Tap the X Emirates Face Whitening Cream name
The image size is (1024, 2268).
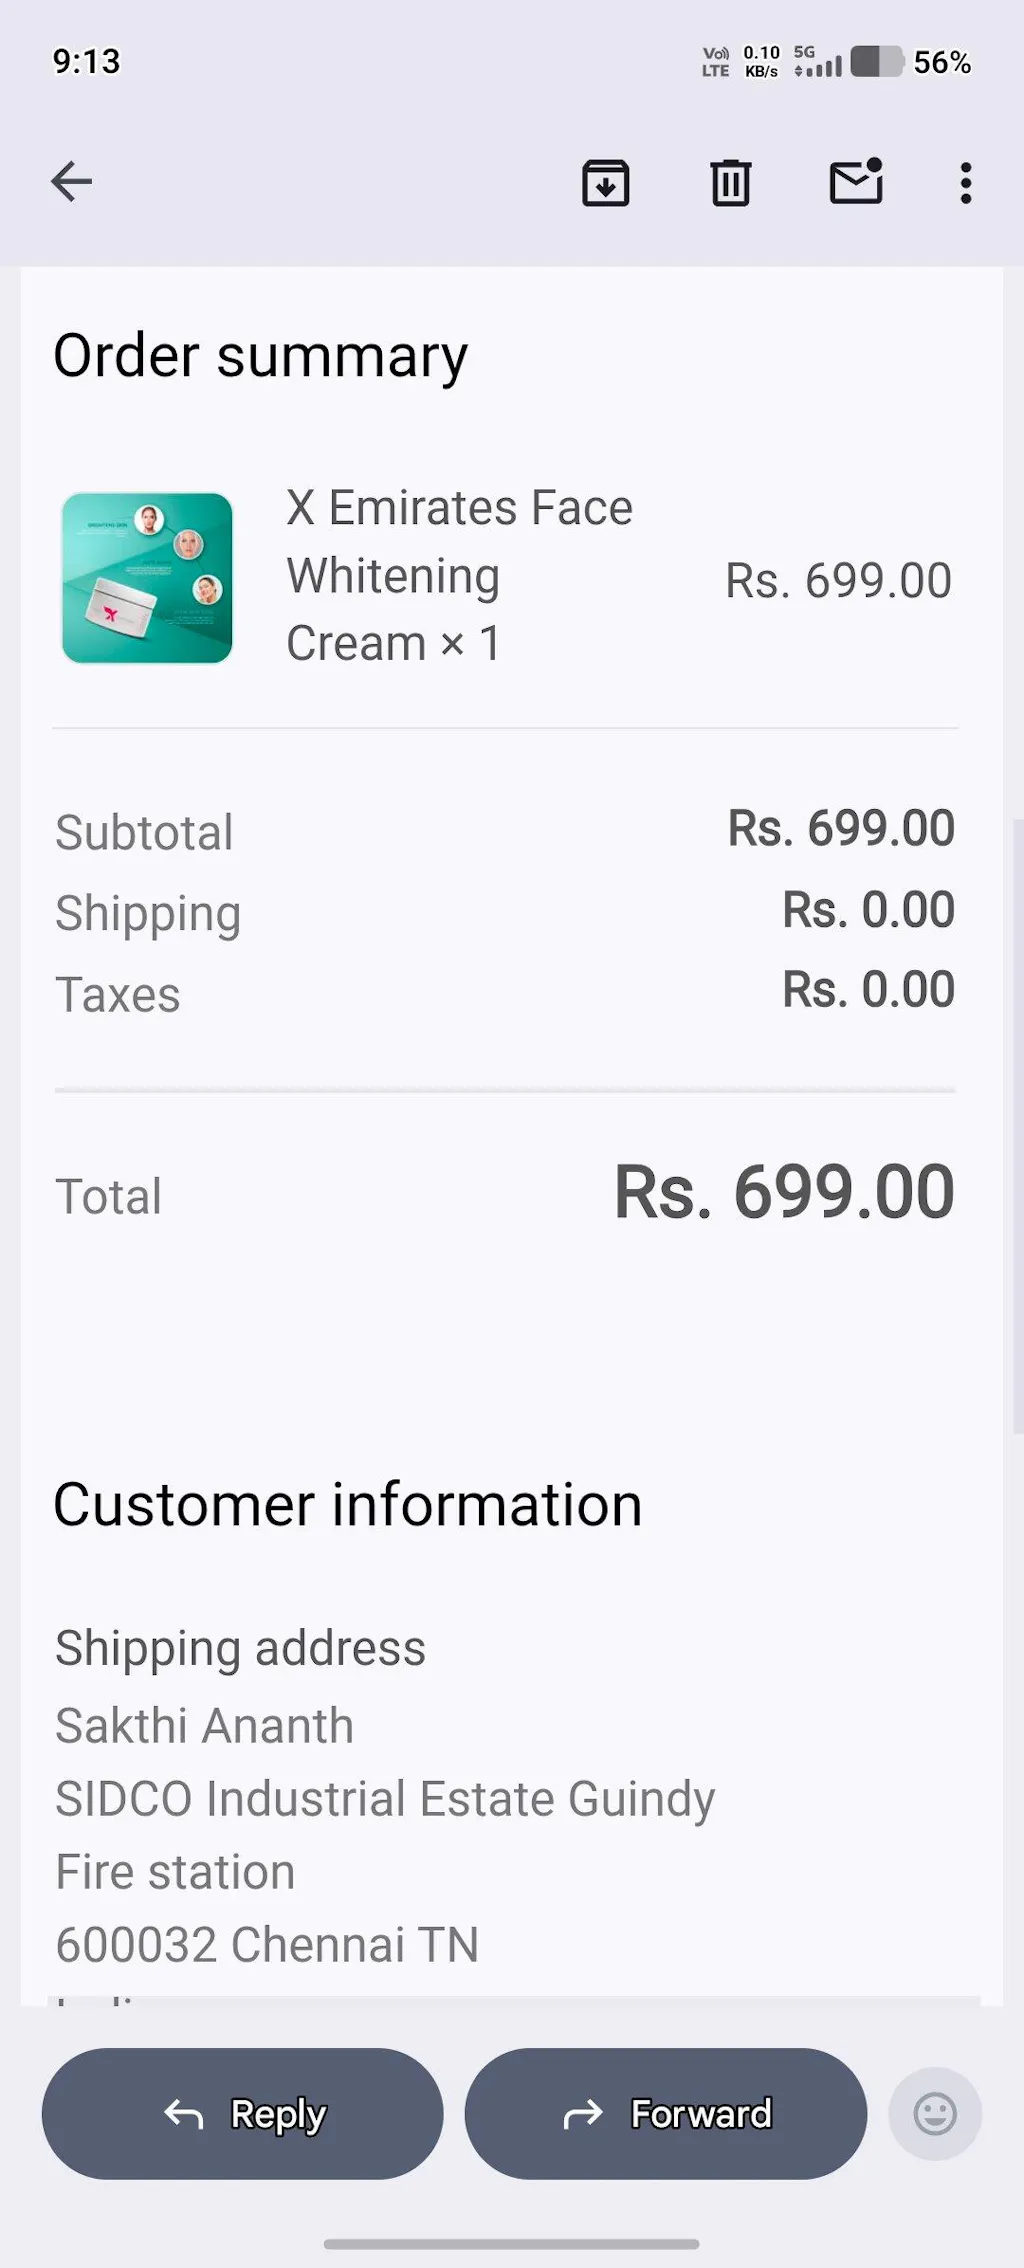click(459, 576)
